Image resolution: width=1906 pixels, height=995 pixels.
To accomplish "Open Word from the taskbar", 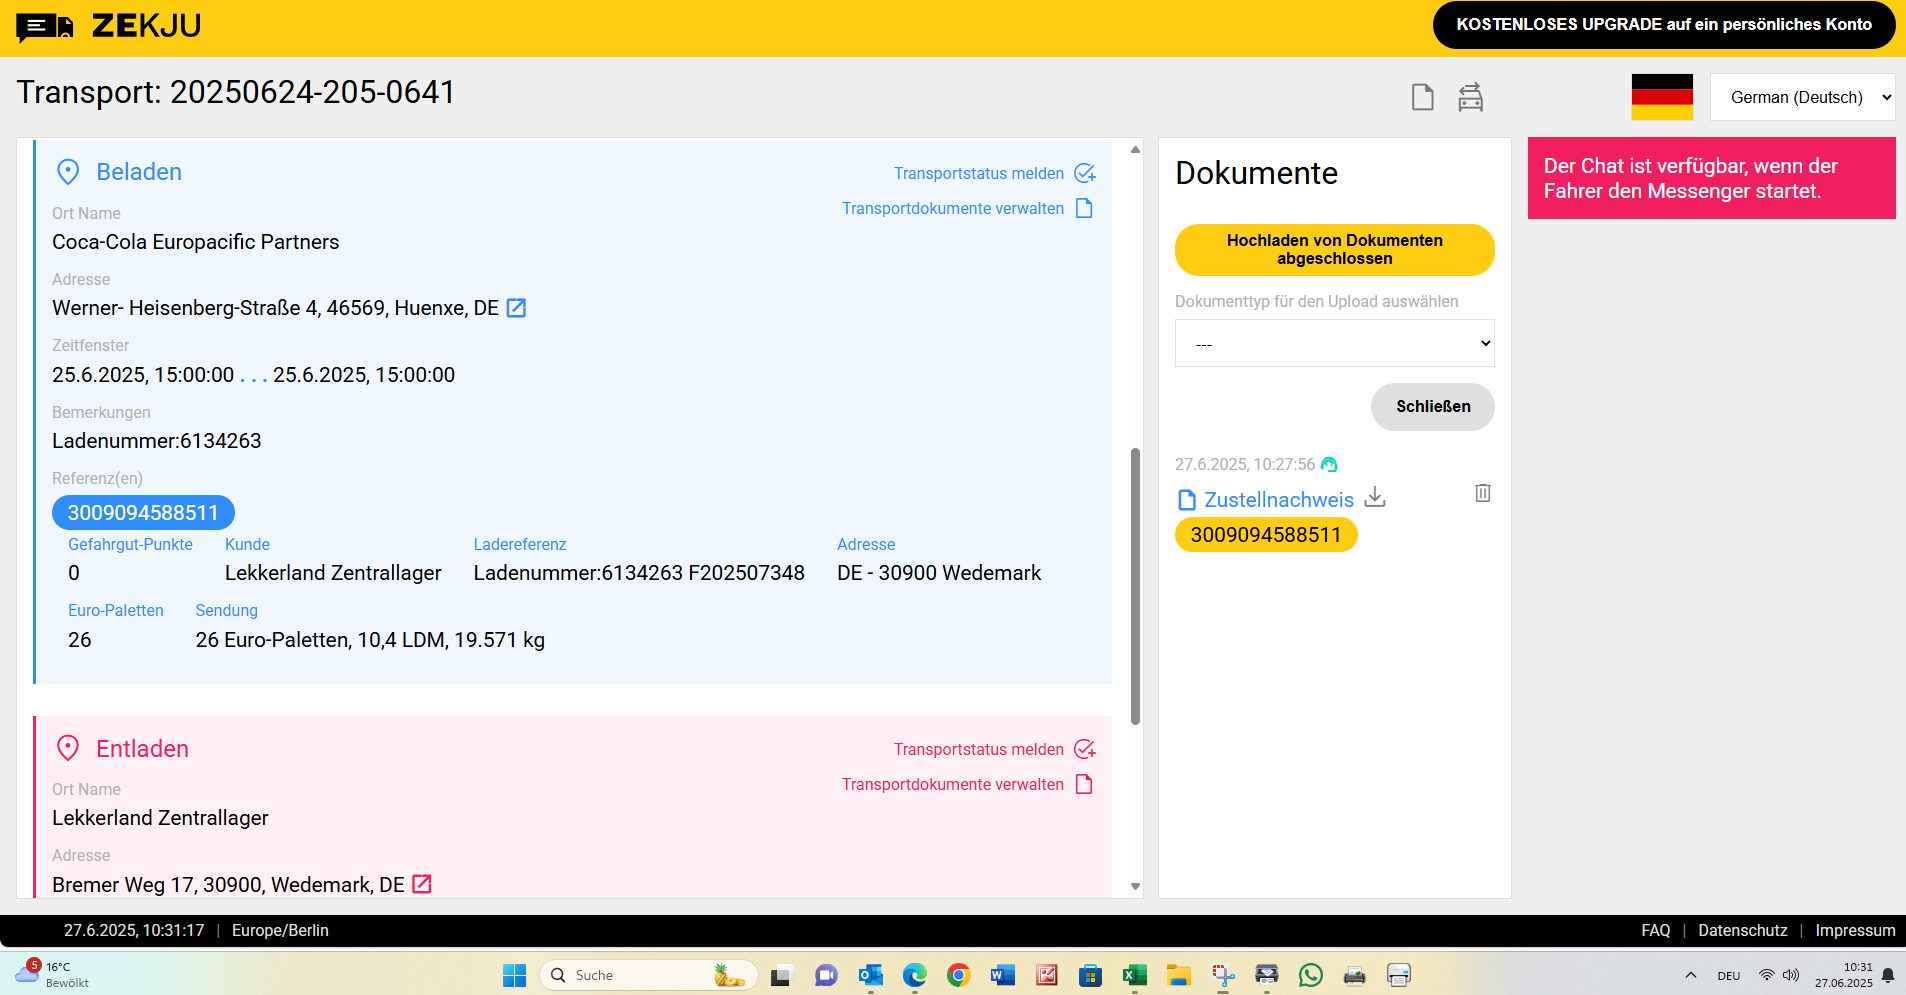I will (x=1003, y=975).
